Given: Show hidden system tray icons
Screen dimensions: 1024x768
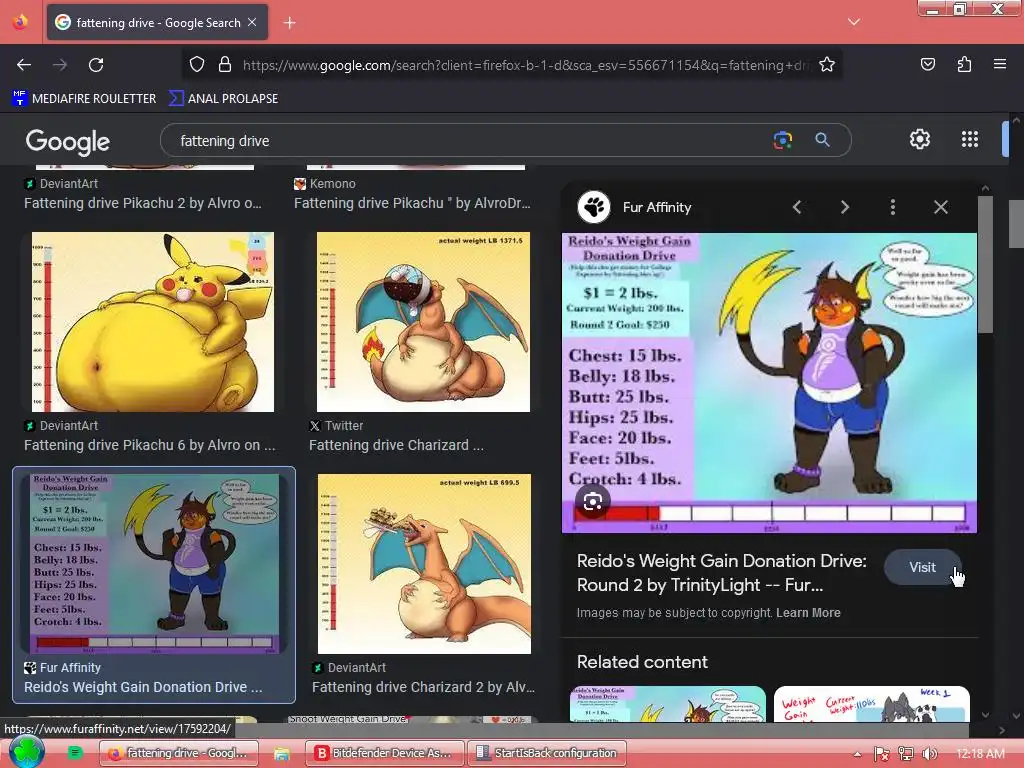Looking at the screenshot, I should point(857,754).
